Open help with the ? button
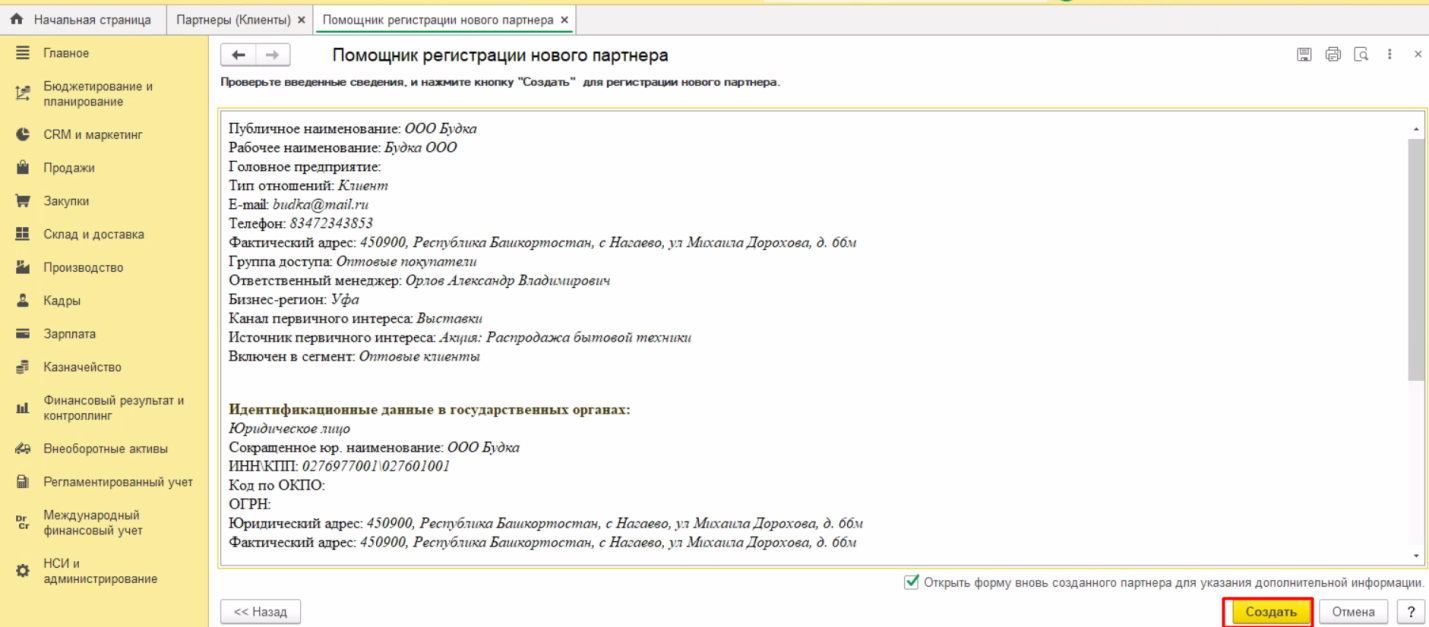This screenshot has height=627, width=1429. [x=1411, y=612]
